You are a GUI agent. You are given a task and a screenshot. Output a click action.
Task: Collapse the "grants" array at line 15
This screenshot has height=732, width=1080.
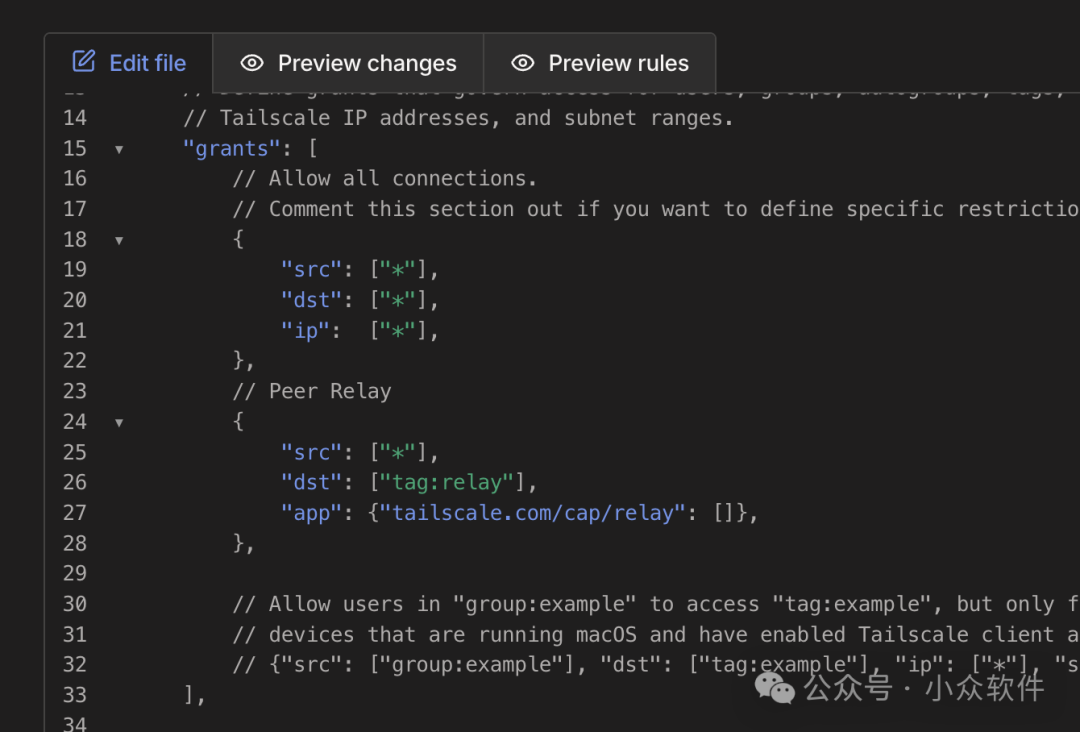click(x=119, y=149)
